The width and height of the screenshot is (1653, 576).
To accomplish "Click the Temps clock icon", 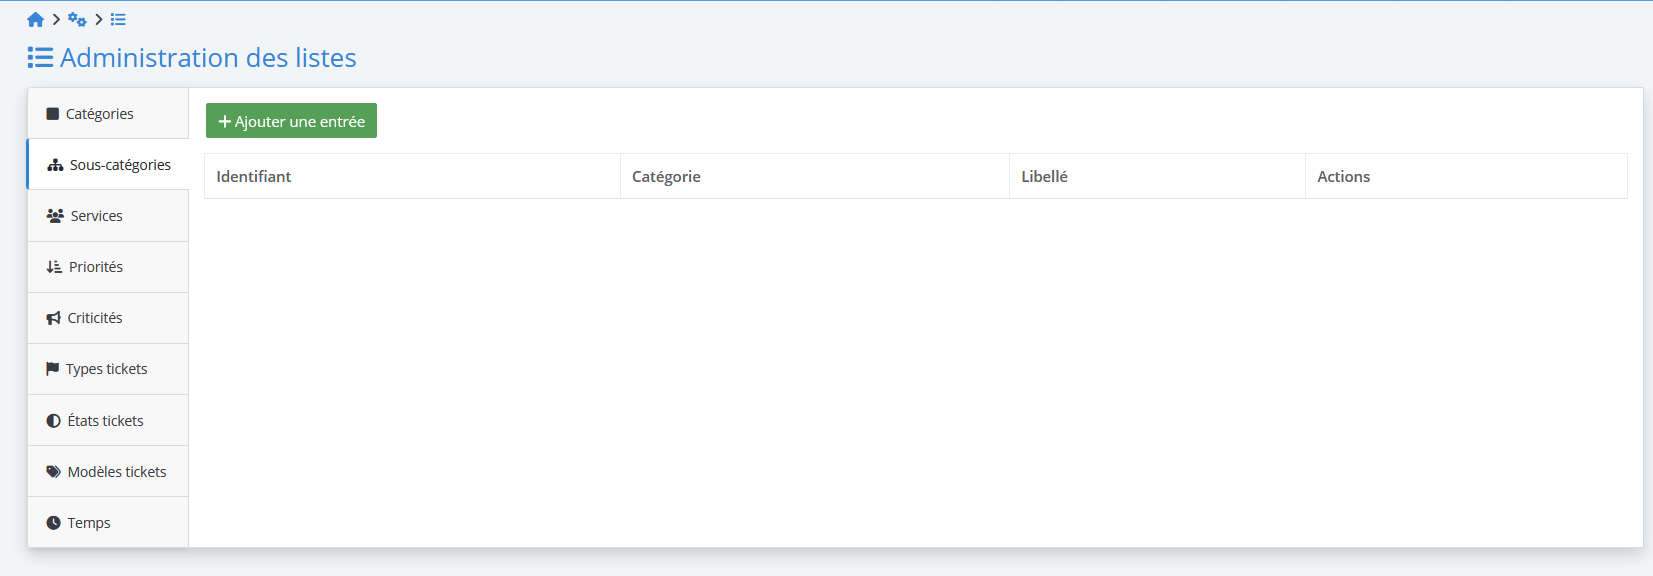I will [x=54, y=523].
